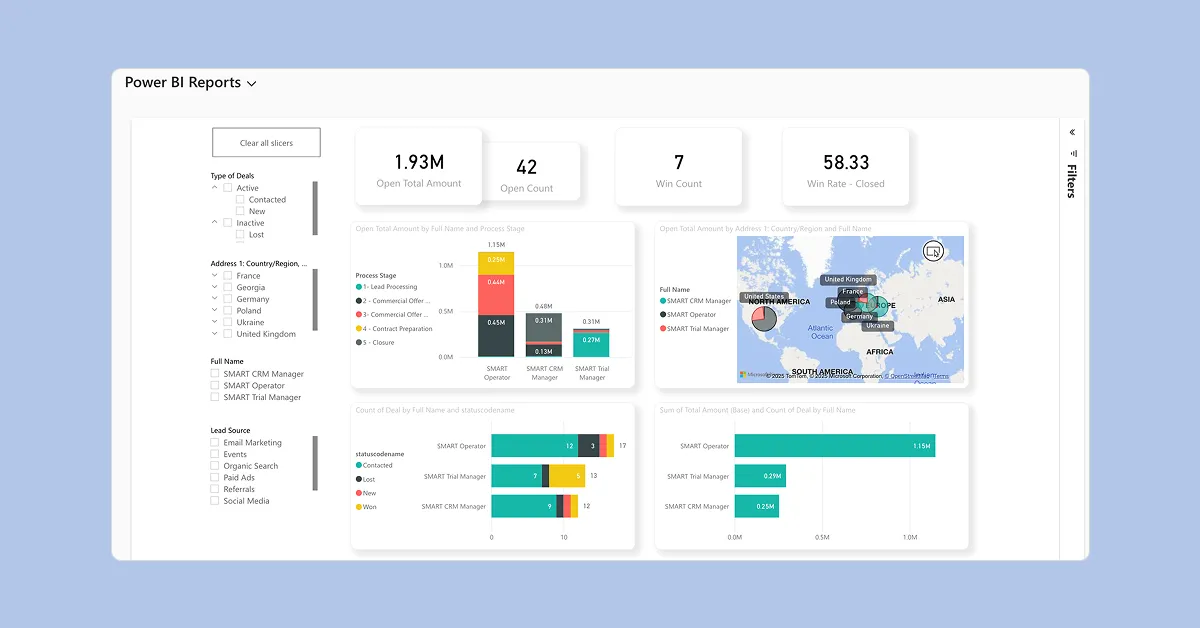This screenshot has width=1200, height=628.
Task: Click the Clear all slicers button
Action: [x=266, y=143]
